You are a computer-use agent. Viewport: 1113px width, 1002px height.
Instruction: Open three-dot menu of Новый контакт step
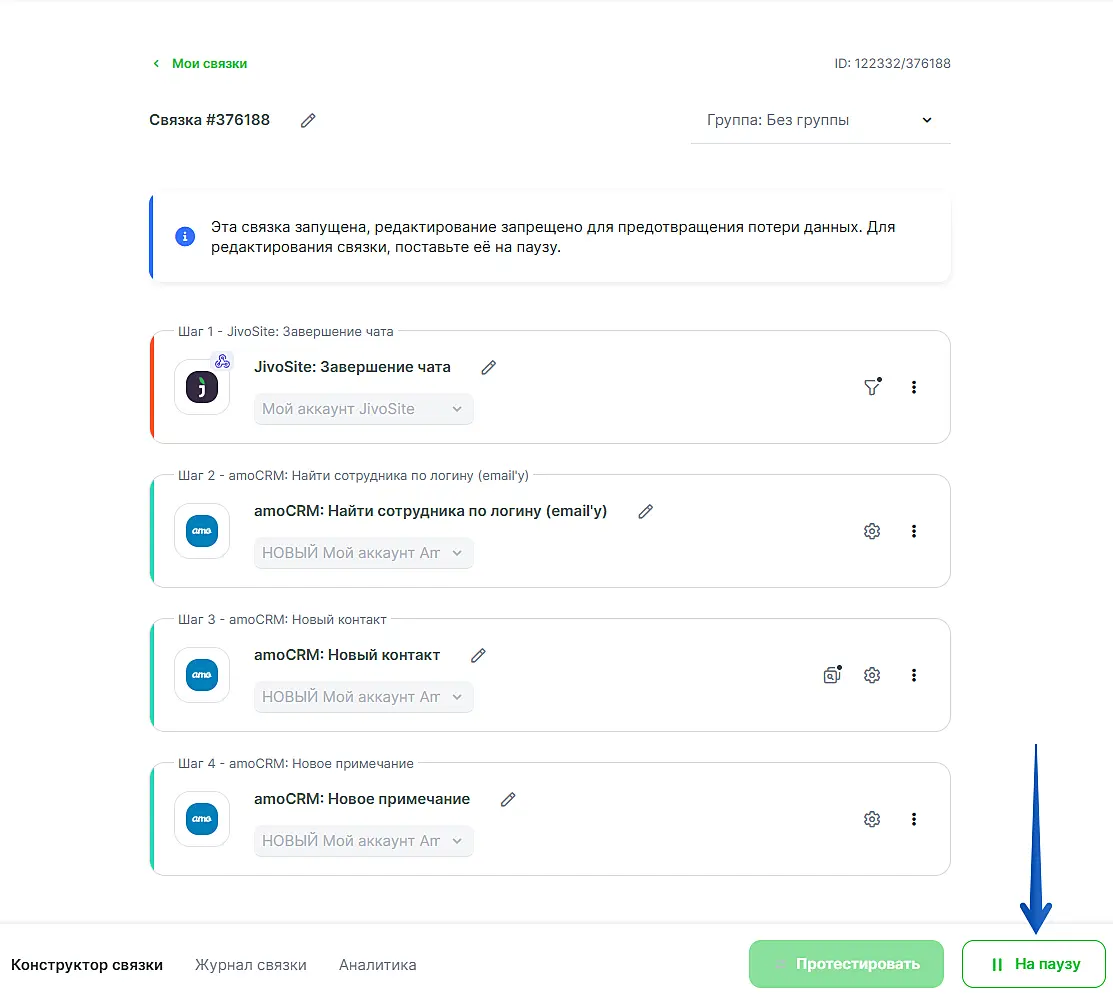914,675
